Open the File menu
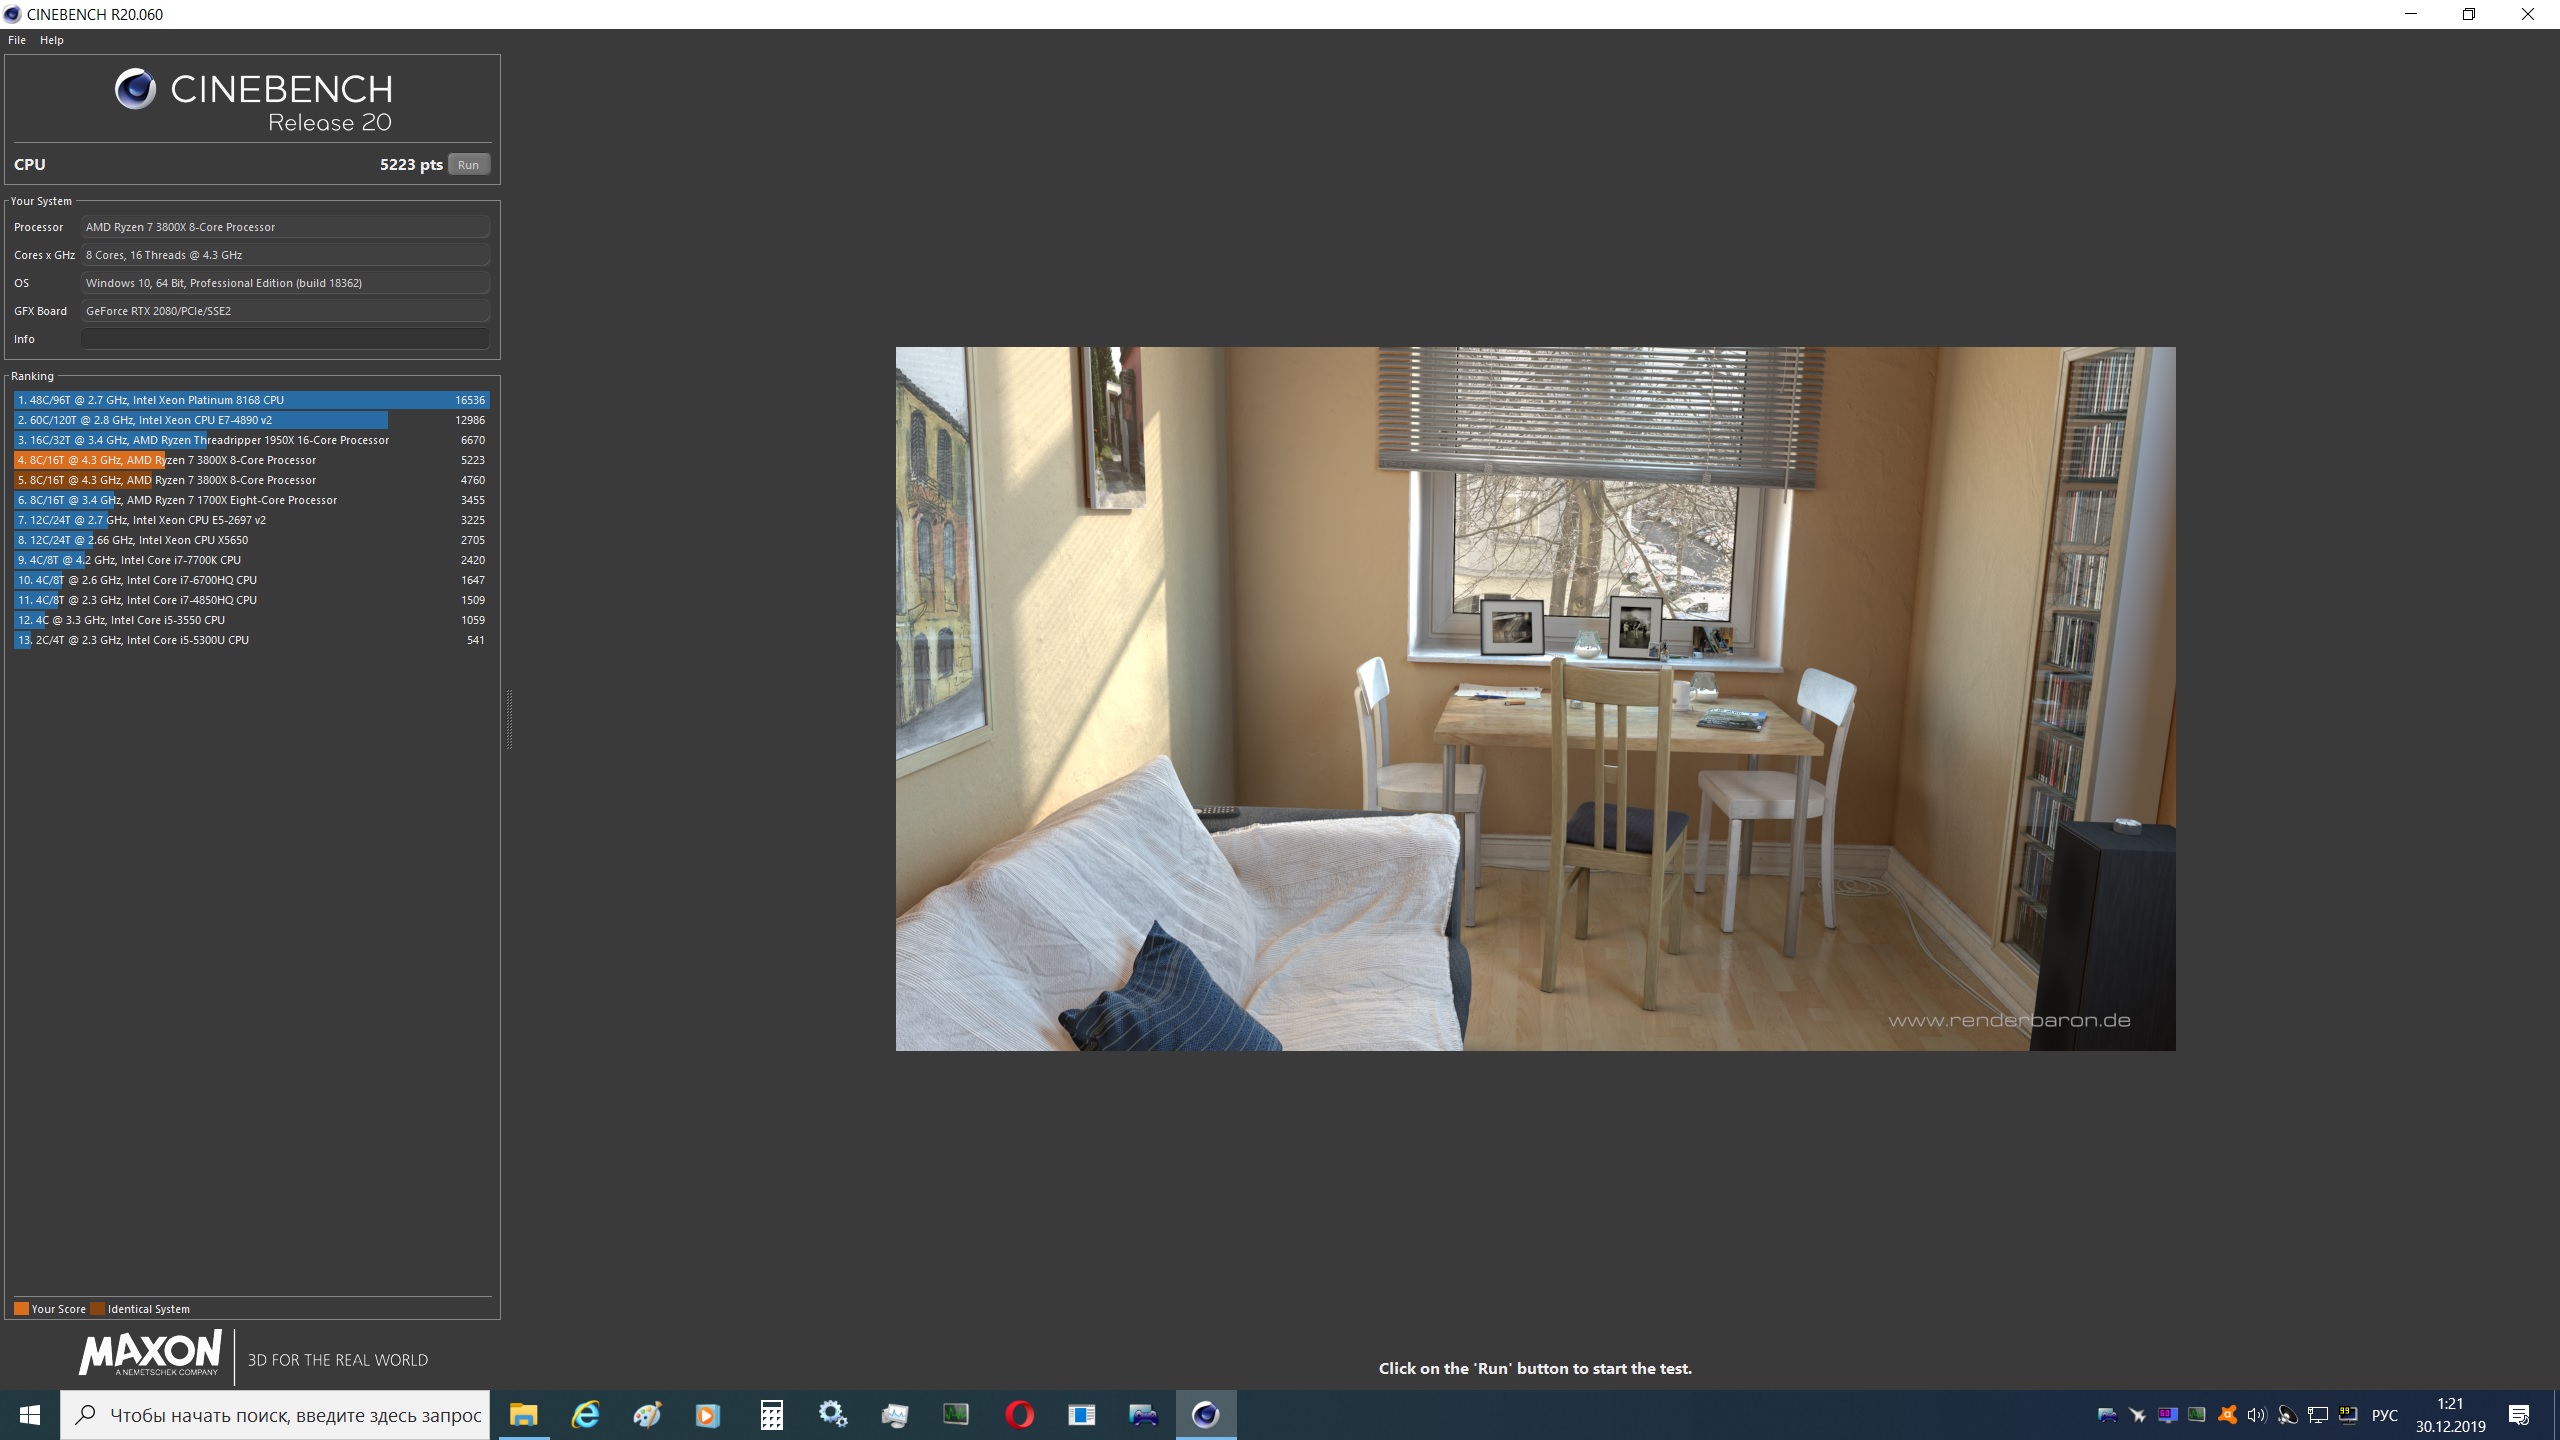2560x1440 pixels. click(x=17, y=40)
